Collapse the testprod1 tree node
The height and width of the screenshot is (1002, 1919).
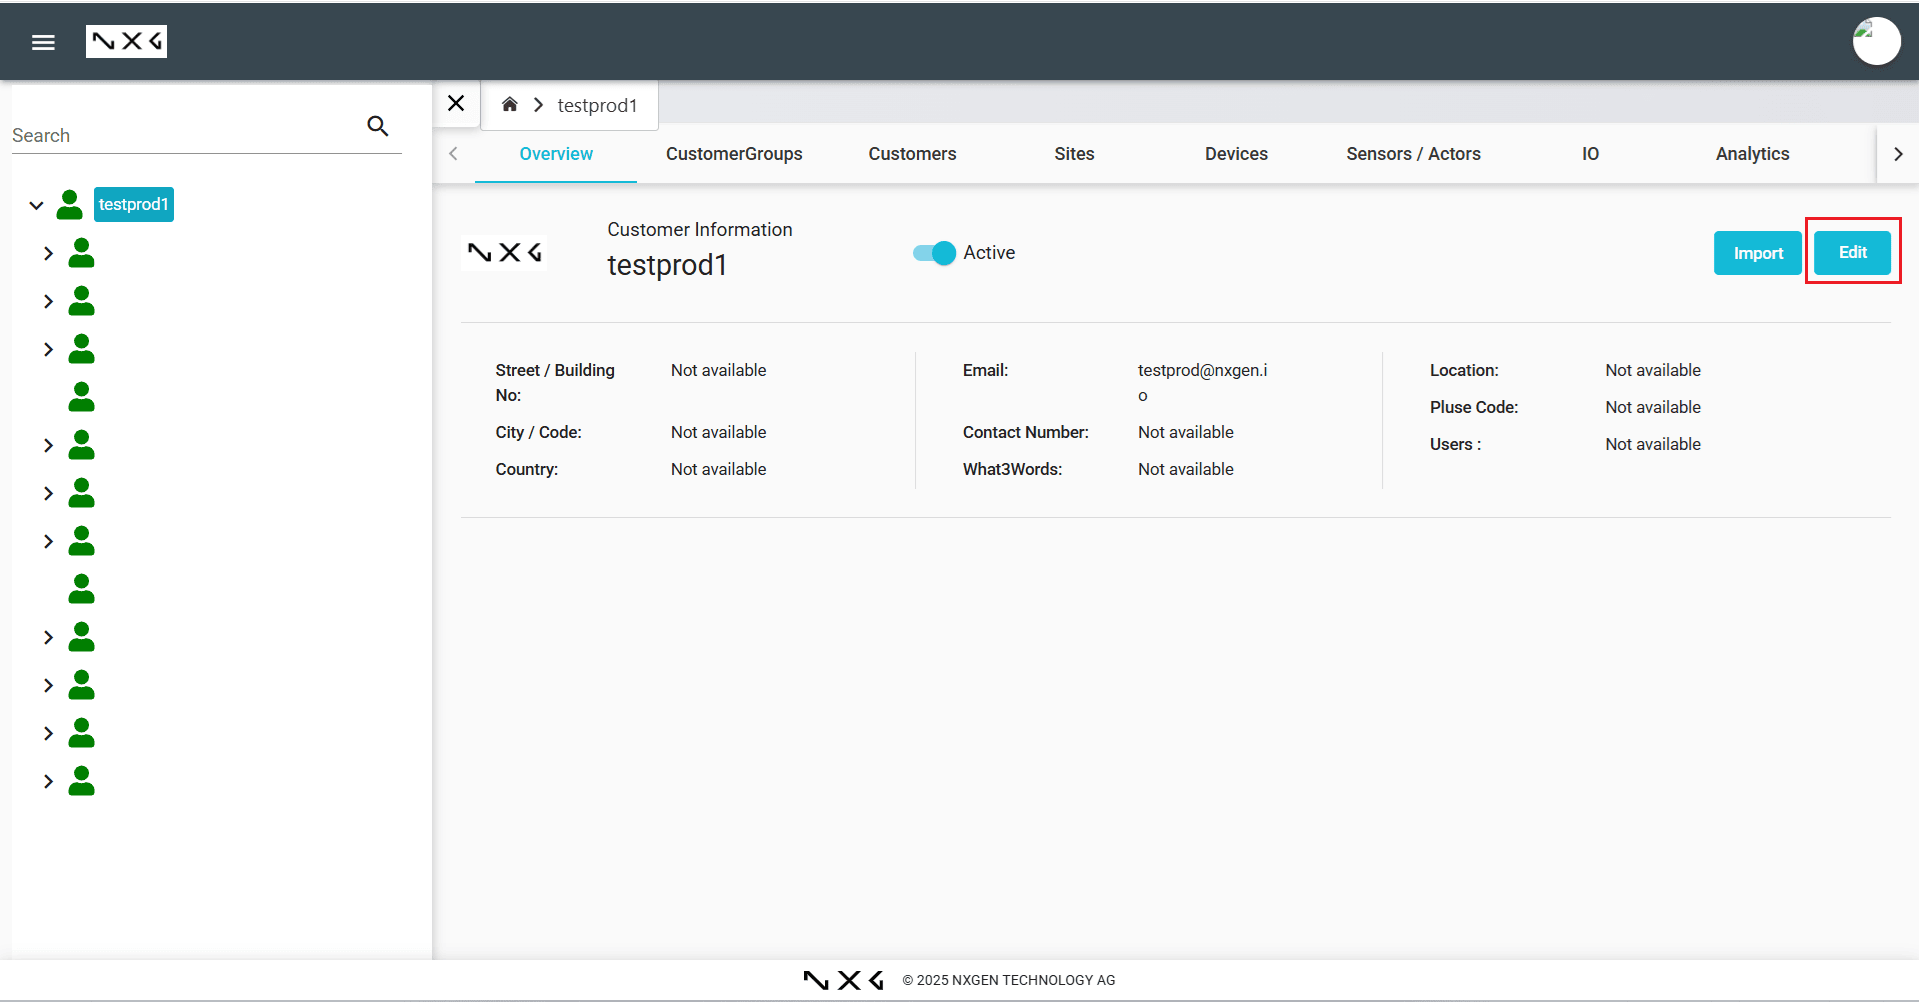coord(36,205)
